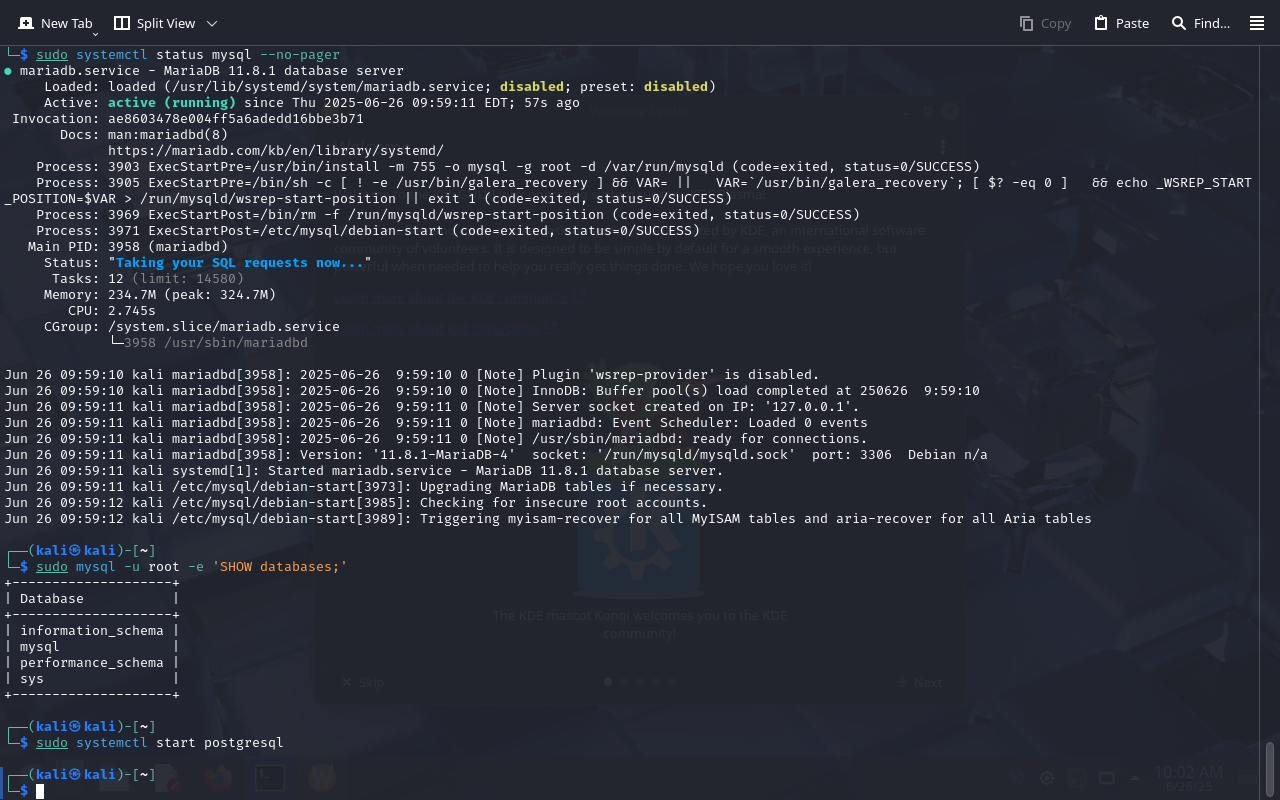The image size is (1280, 800).
Task: Click the Split View toolbar button
Action: tap(155, 23)
